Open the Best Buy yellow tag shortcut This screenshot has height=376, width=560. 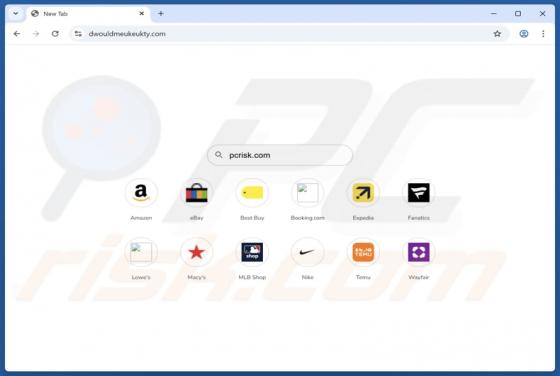pos(252,193)
